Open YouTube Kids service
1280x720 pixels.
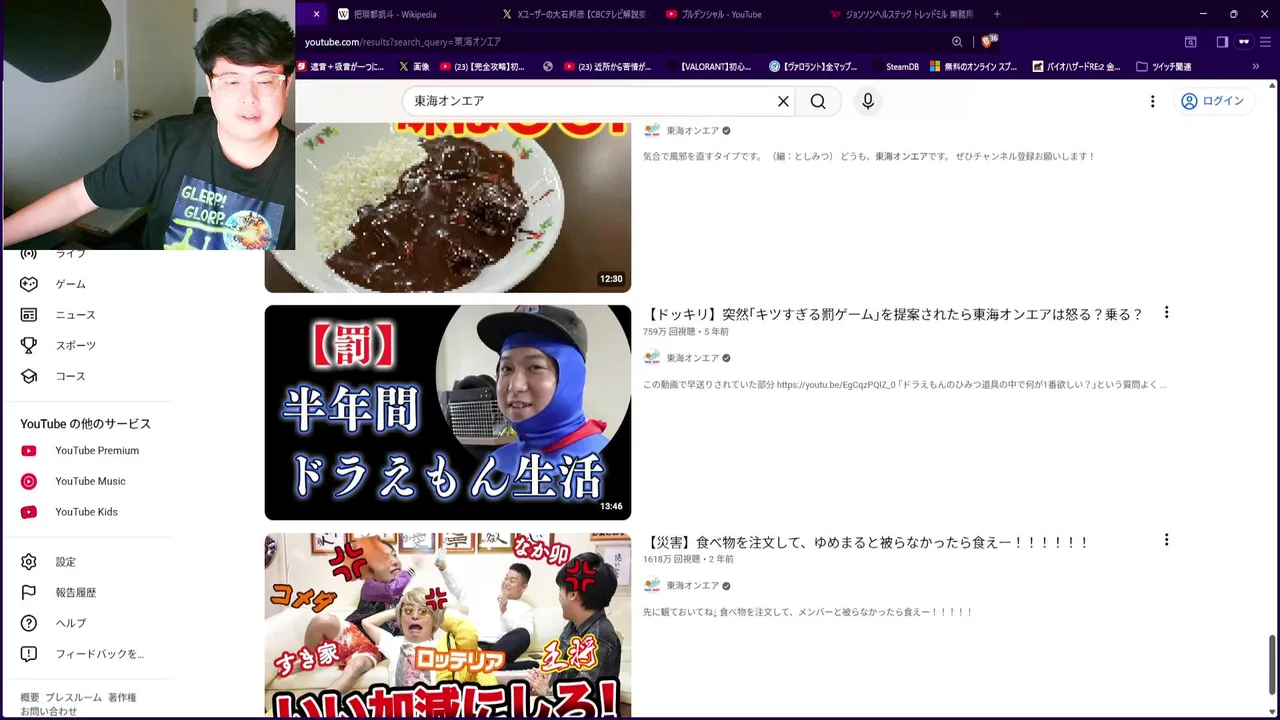pyautogui.click(x=88, y=512)
